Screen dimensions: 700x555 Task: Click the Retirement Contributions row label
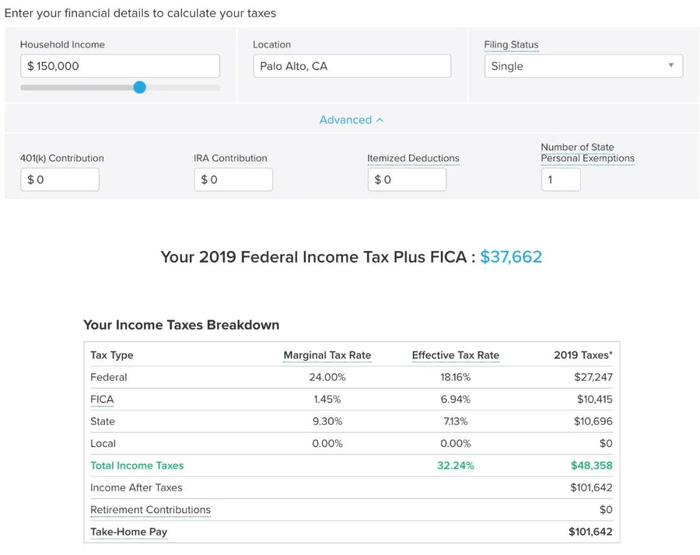pos(150,510)
